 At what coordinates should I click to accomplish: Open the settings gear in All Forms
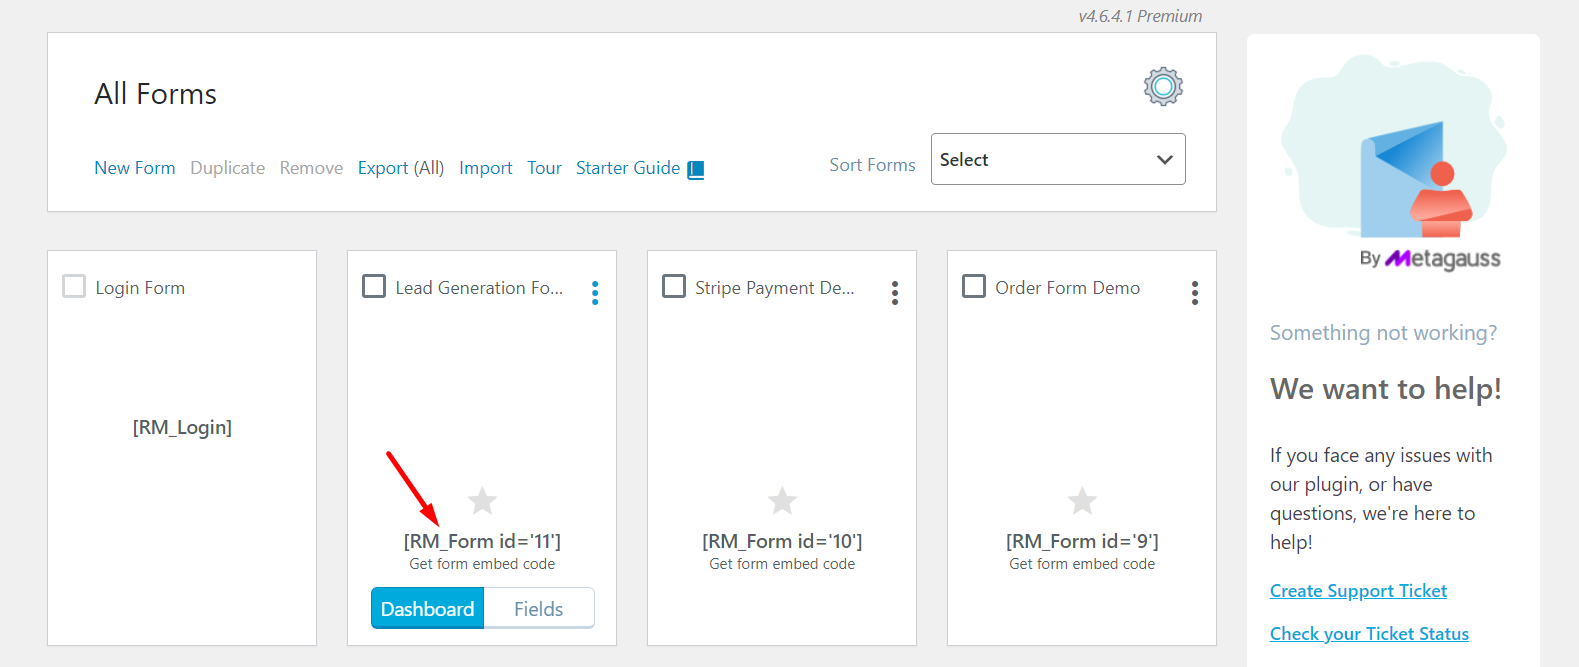[x=1163, y=87]
